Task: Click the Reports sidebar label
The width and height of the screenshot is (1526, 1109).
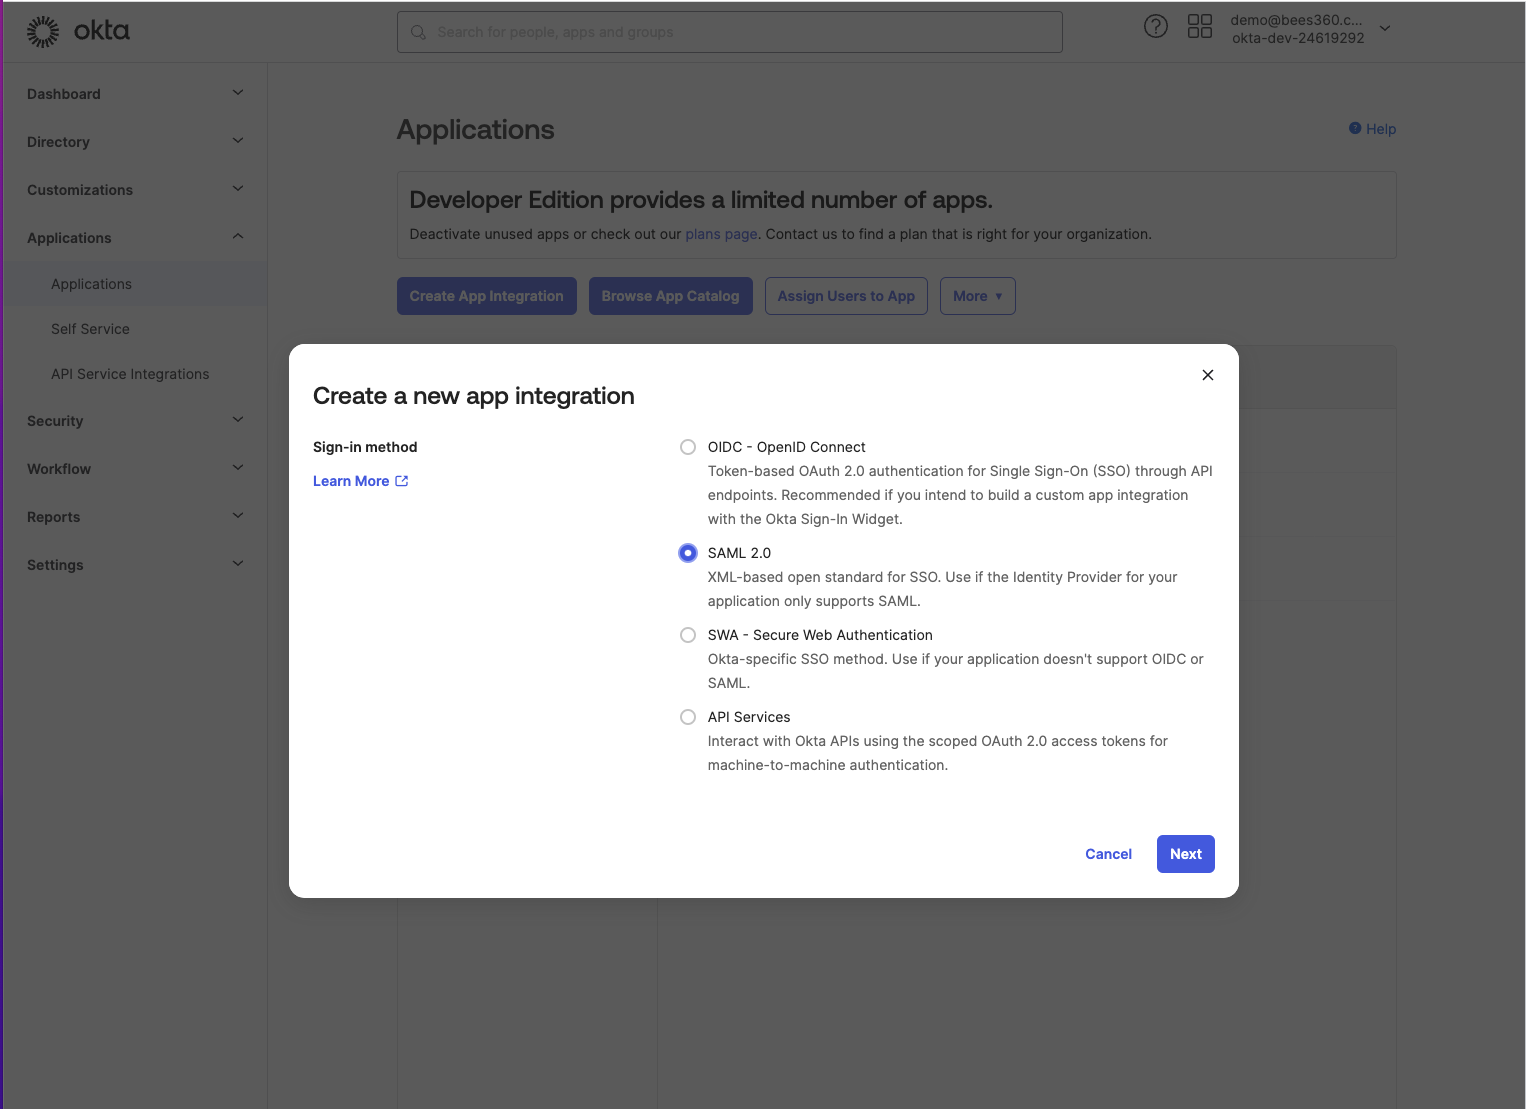Action: pos(53,517)
